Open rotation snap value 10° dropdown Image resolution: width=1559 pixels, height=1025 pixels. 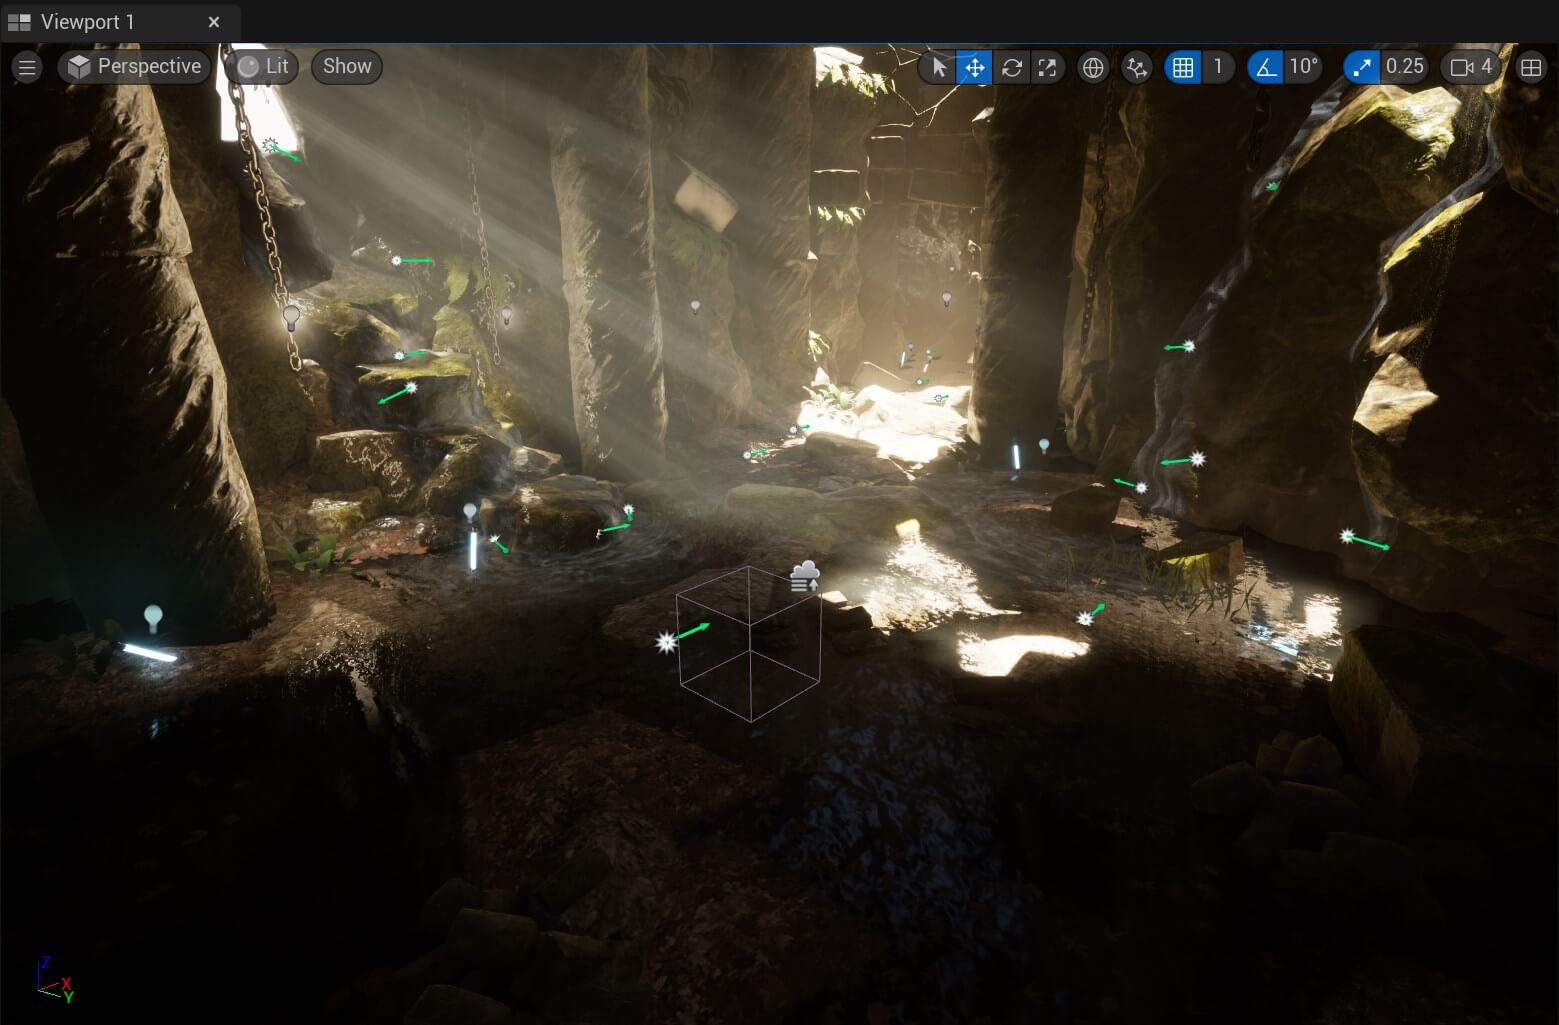tap(1304, 67)
